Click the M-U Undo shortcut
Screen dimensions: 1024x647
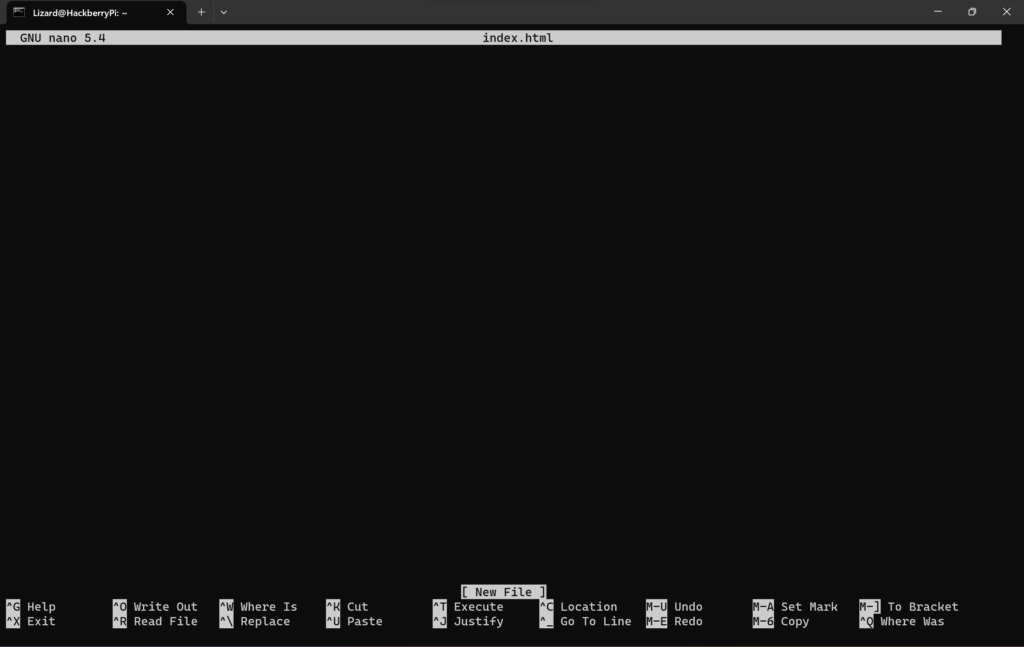tap(674, 607)
